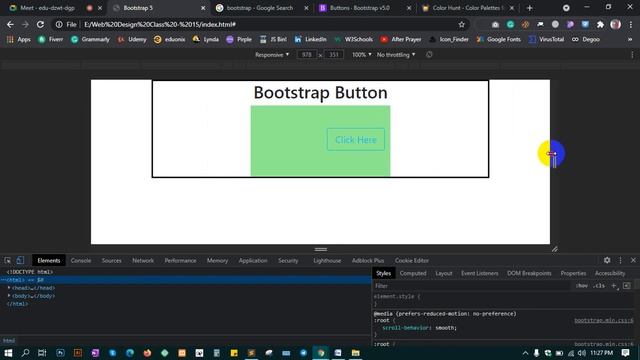The height and width of the screenshot is (360, 640).
Task: Click the rotate device icon in device toolbar
Action: click(429, 55)
